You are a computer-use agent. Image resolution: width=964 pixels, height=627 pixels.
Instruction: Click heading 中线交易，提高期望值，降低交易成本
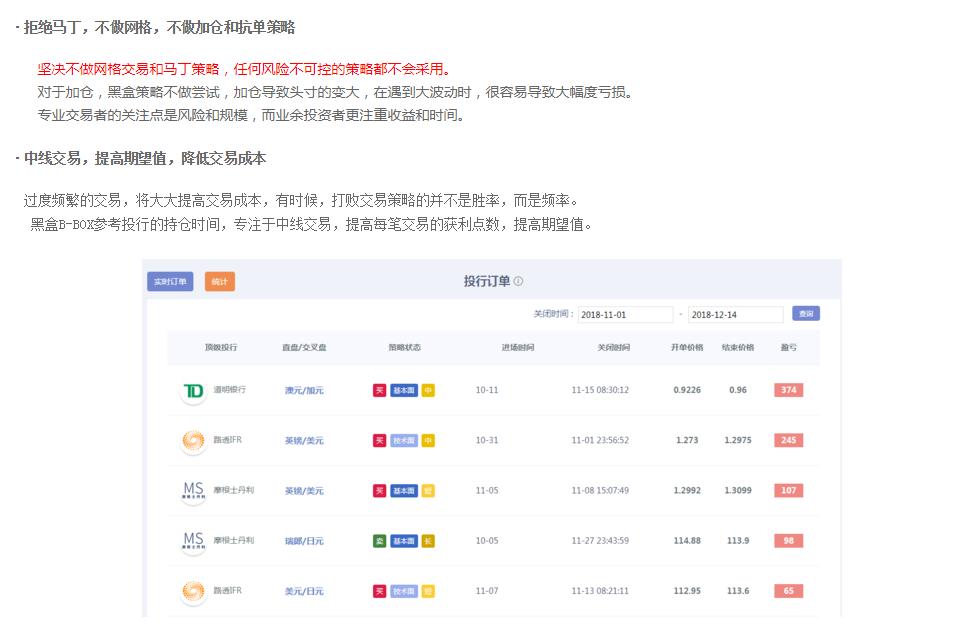point(144,159)
